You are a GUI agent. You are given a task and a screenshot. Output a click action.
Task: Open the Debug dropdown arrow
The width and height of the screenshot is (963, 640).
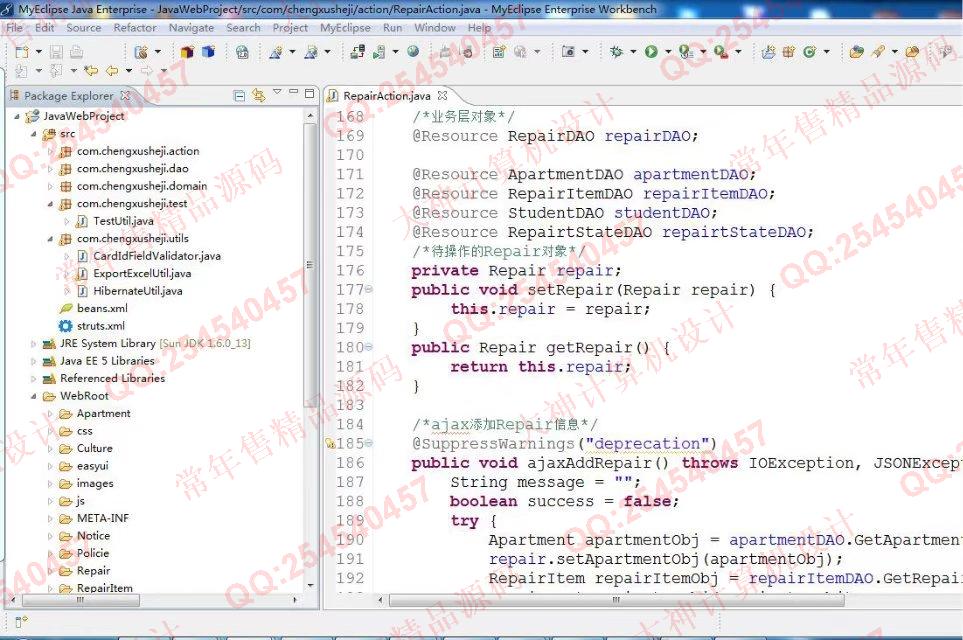point(633,52)
